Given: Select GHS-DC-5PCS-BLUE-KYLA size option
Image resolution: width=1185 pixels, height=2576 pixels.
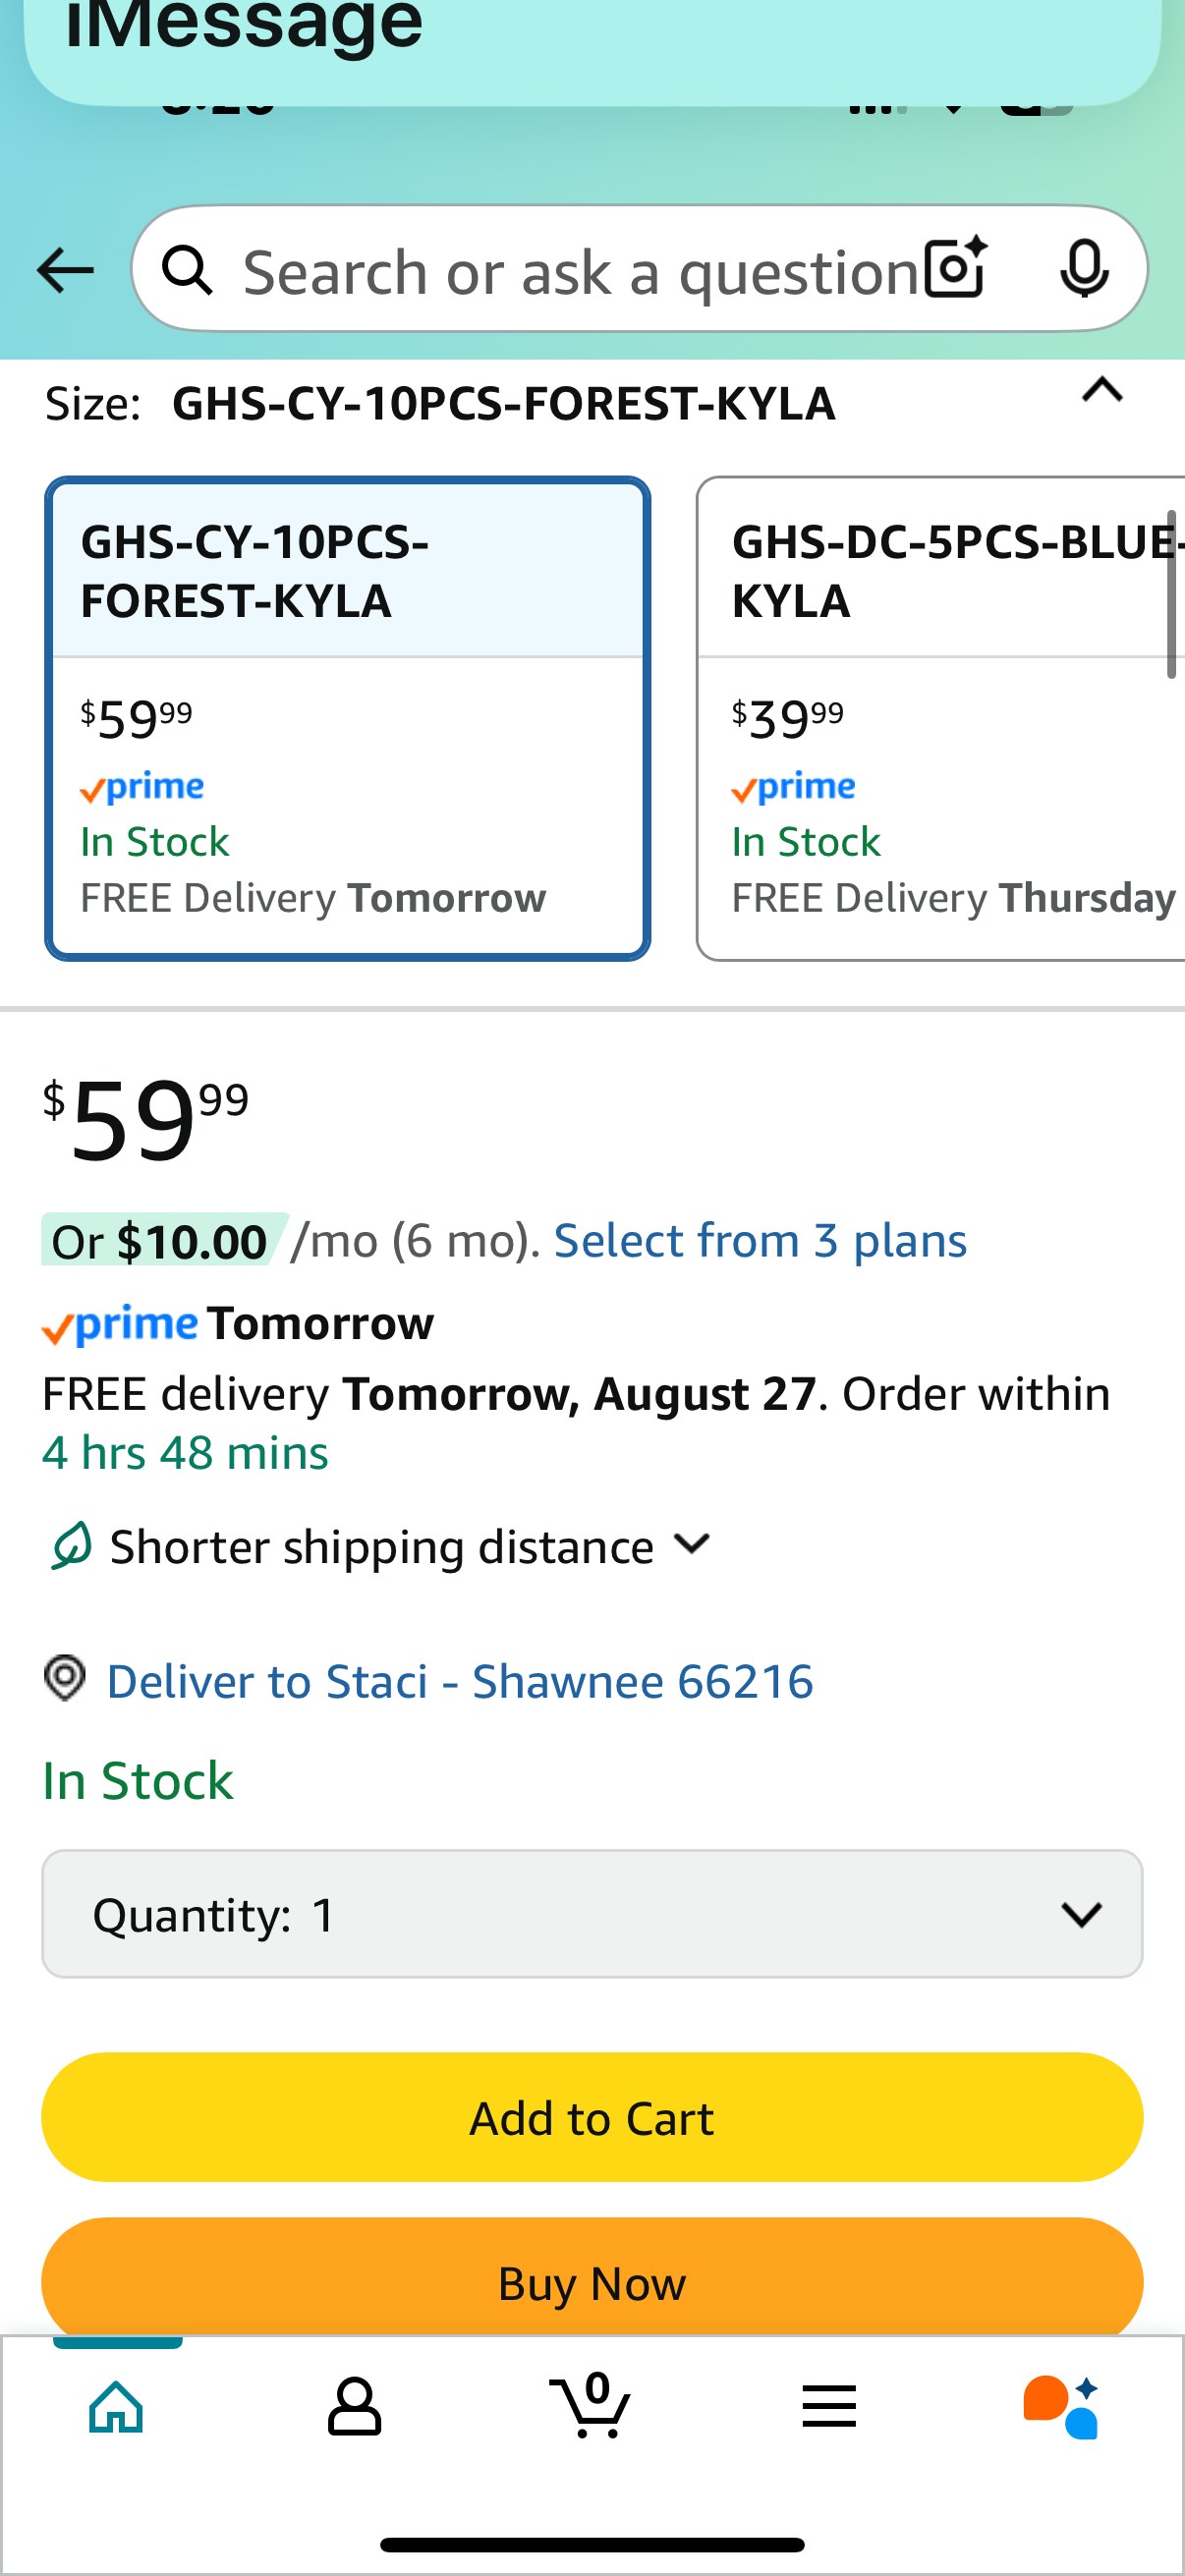Looking at the screenshot, I should click(940, 718).
